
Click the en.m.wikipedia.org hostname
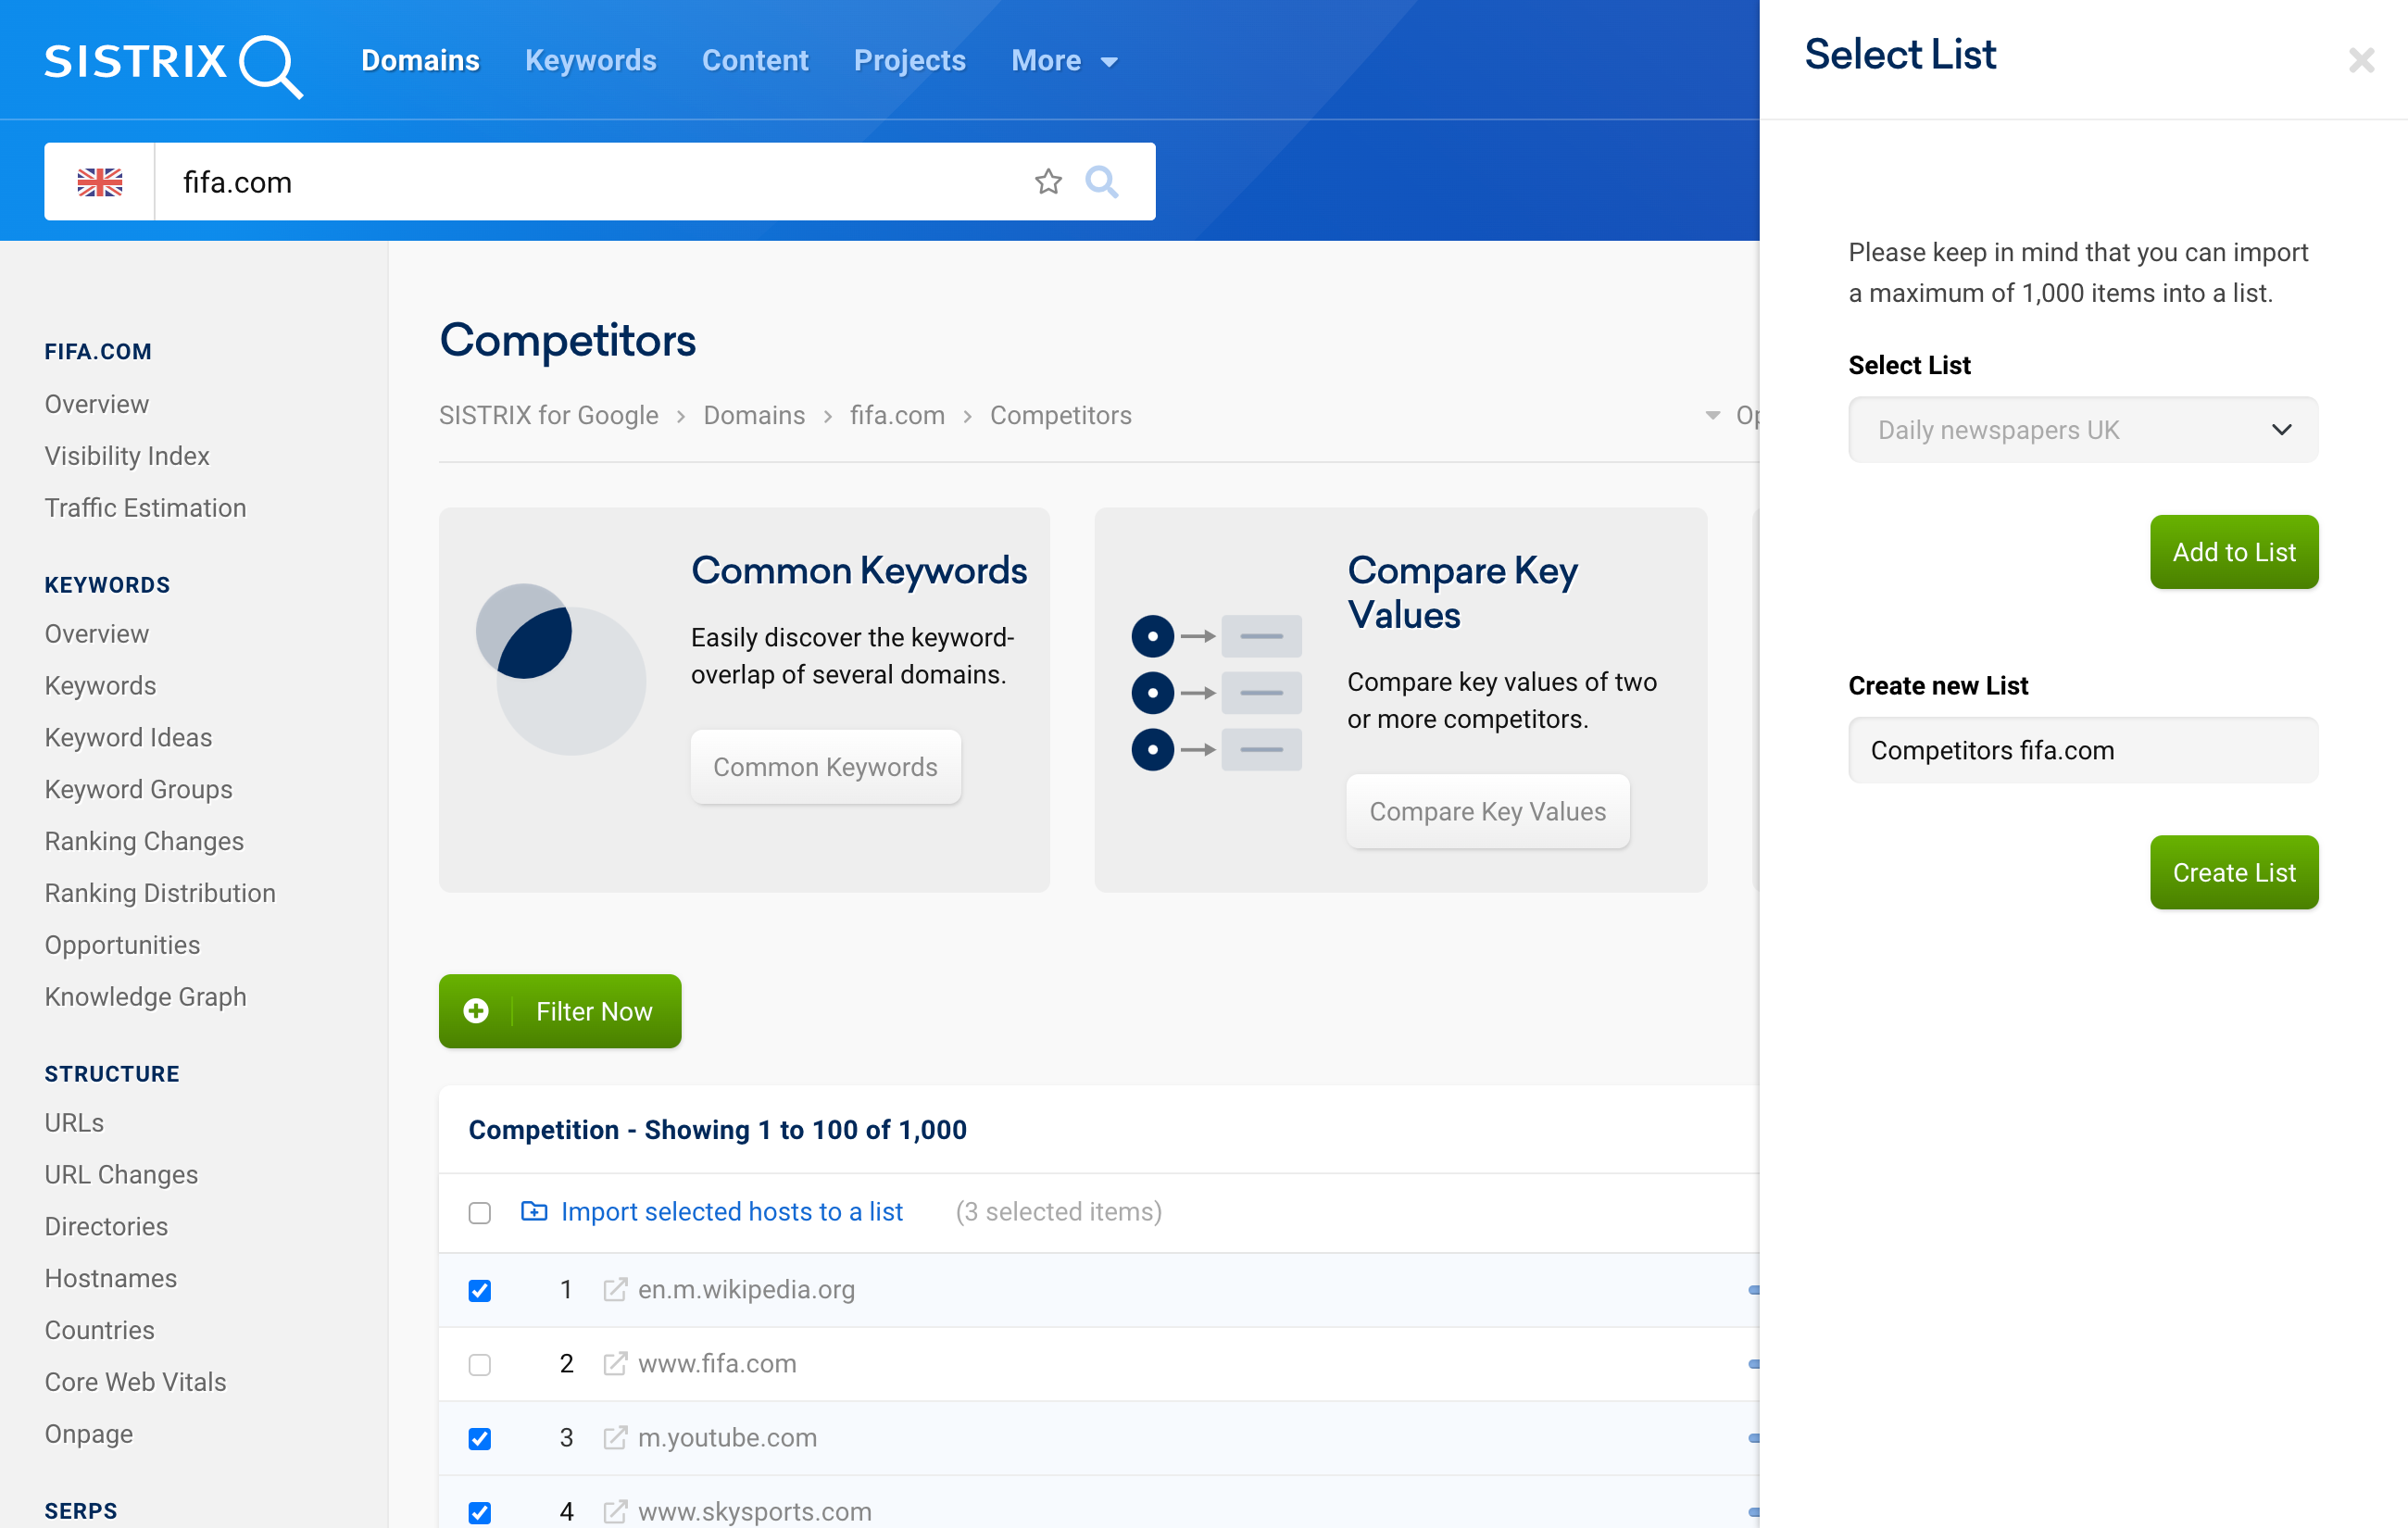click(x=746, y=1289)
